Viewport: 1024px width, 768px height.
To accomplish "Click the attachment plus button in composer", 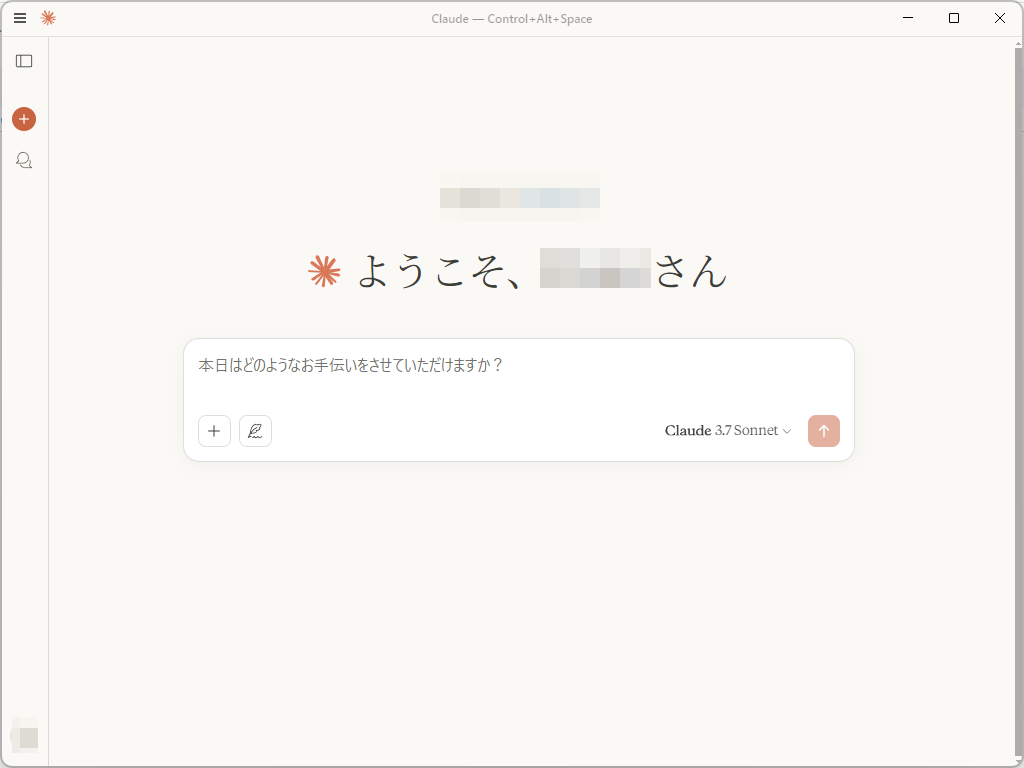I will [x=214, y=431].
